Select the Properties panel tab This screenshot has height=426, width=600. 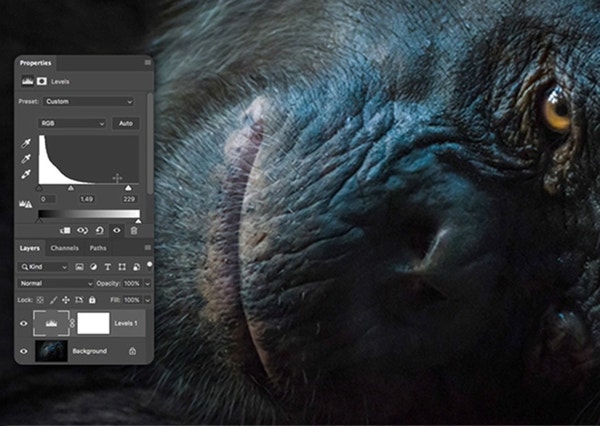36,63
